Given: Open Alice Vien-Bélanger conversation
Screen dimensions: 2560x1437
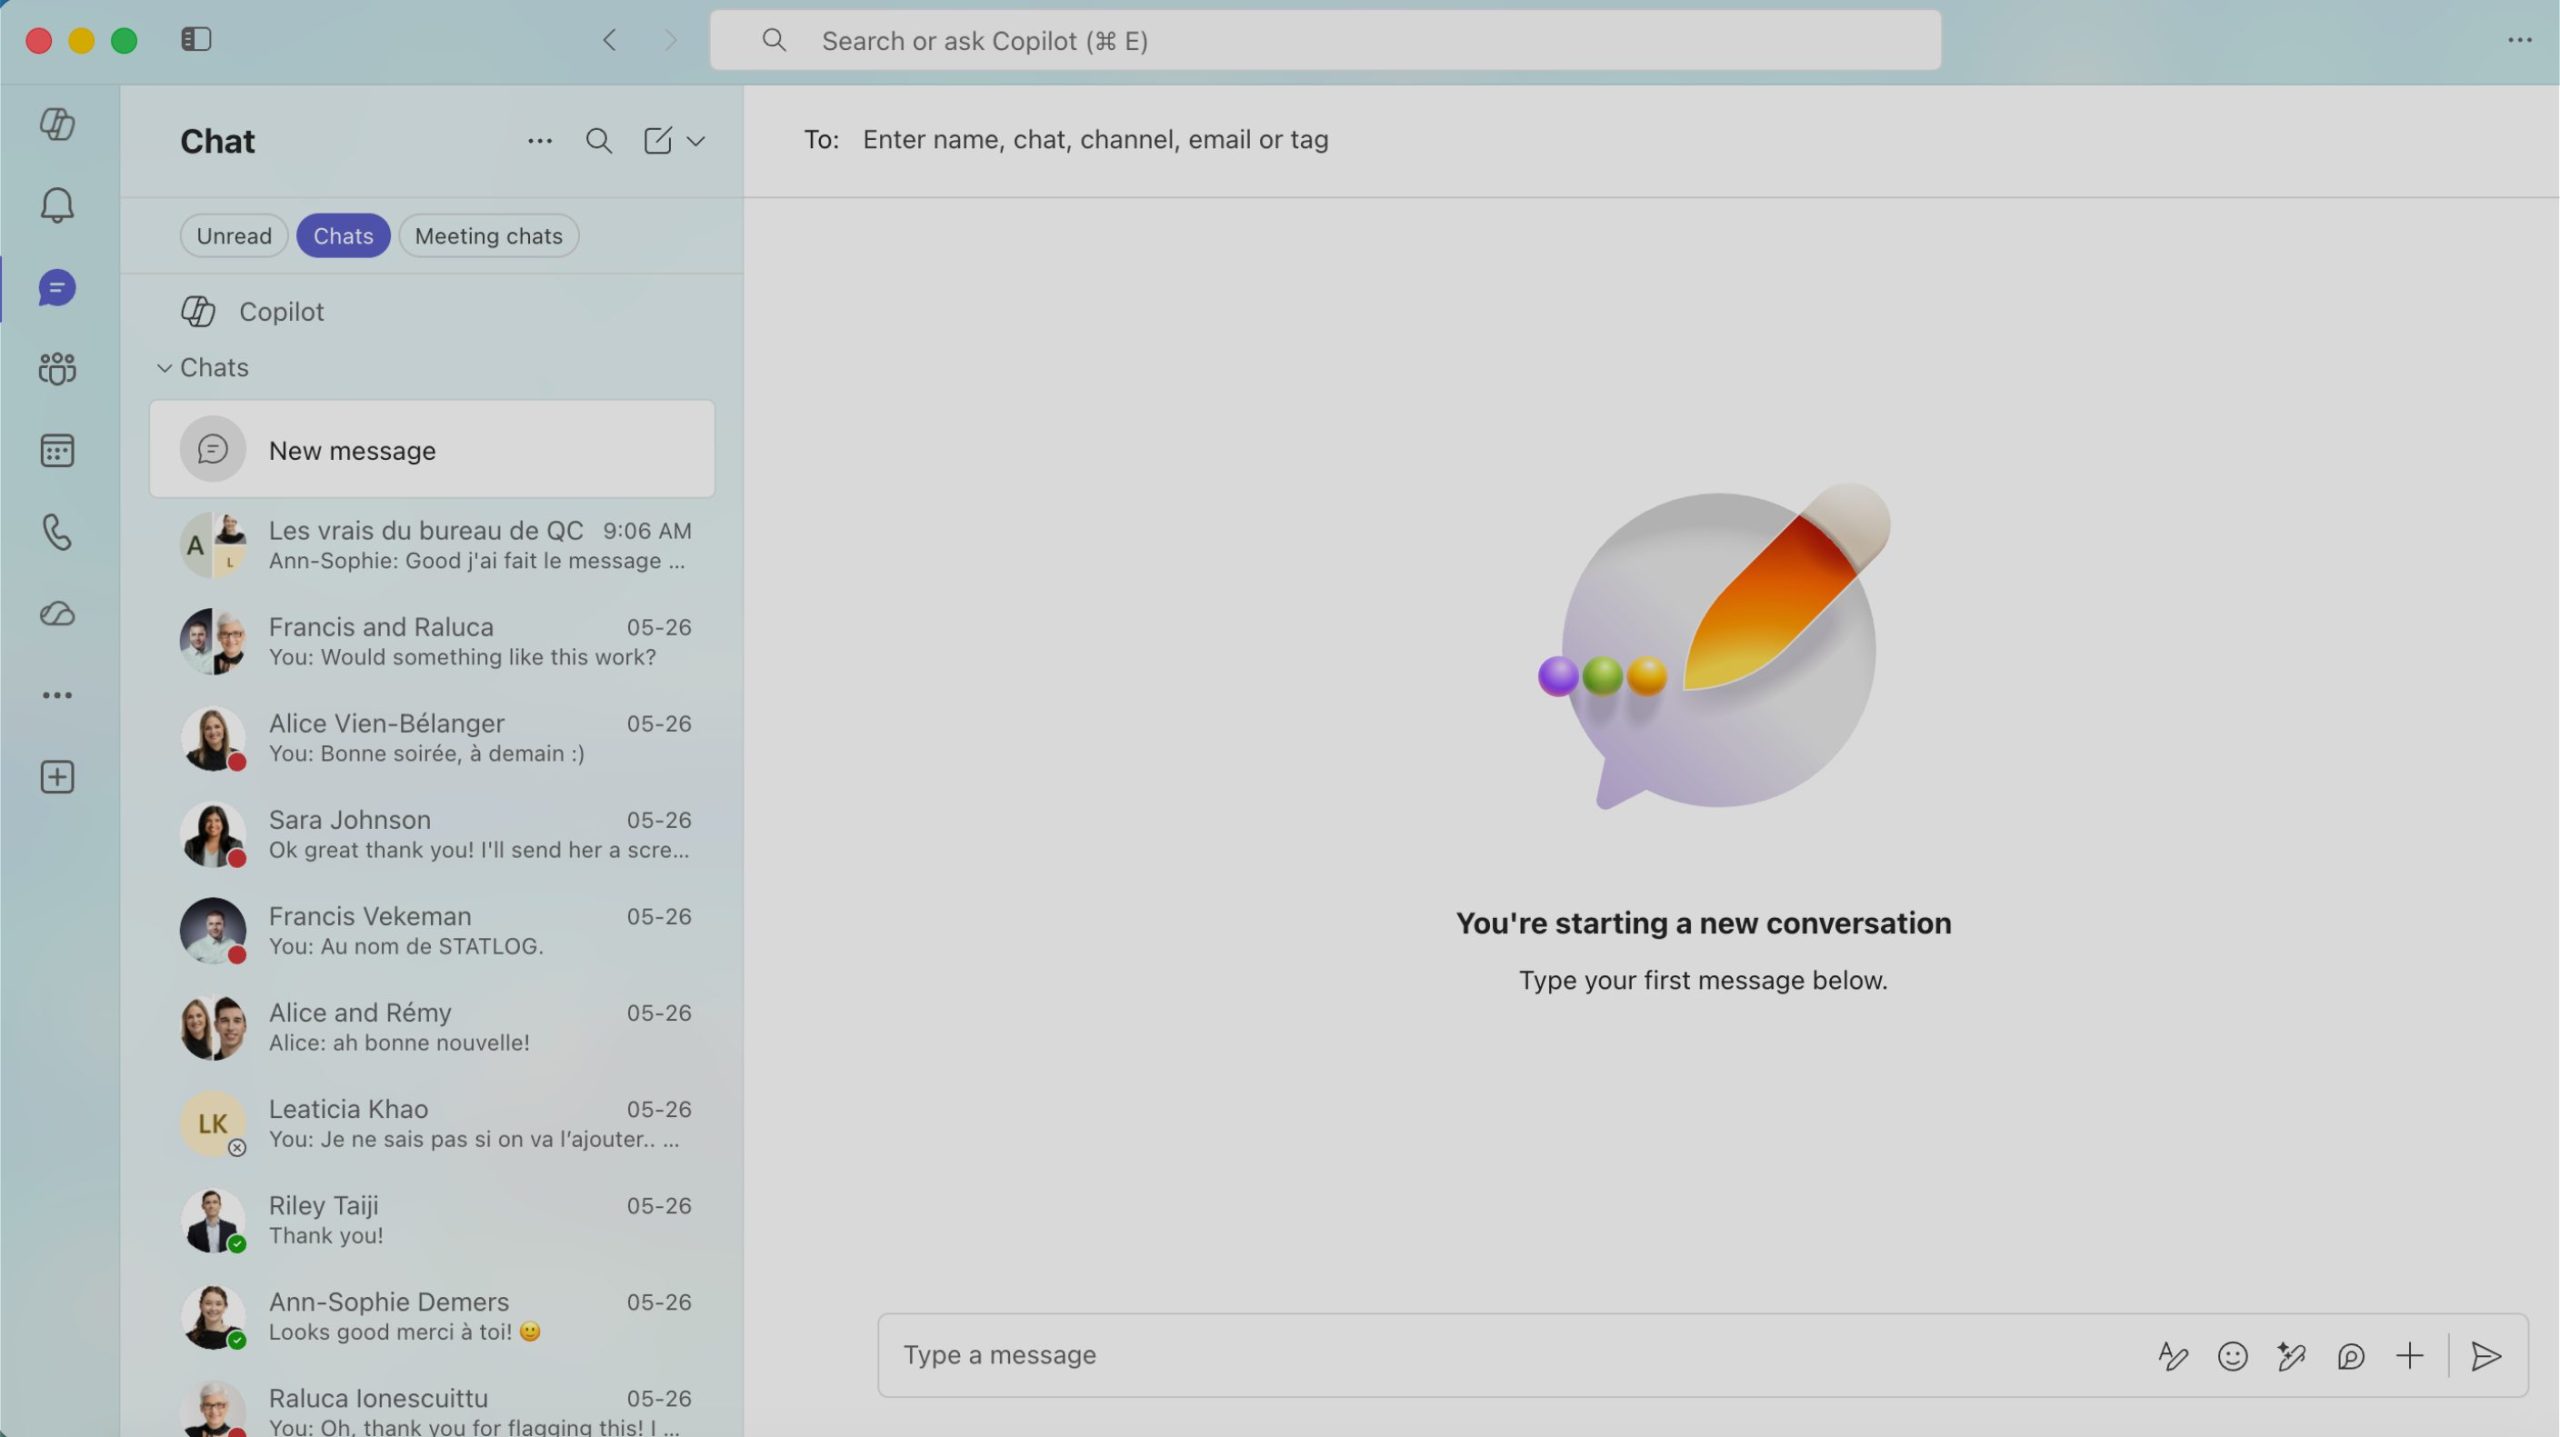Looking at the screenshot, I should pyautogui.click(x=432, y=738).
